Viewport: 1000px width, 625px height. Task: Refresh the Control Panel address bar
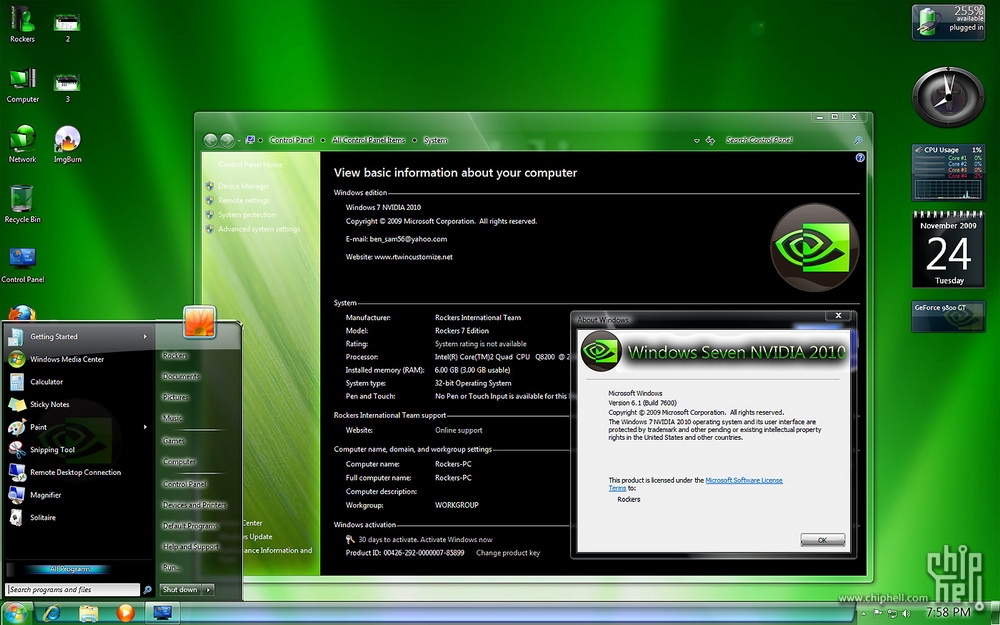[710, 140]
